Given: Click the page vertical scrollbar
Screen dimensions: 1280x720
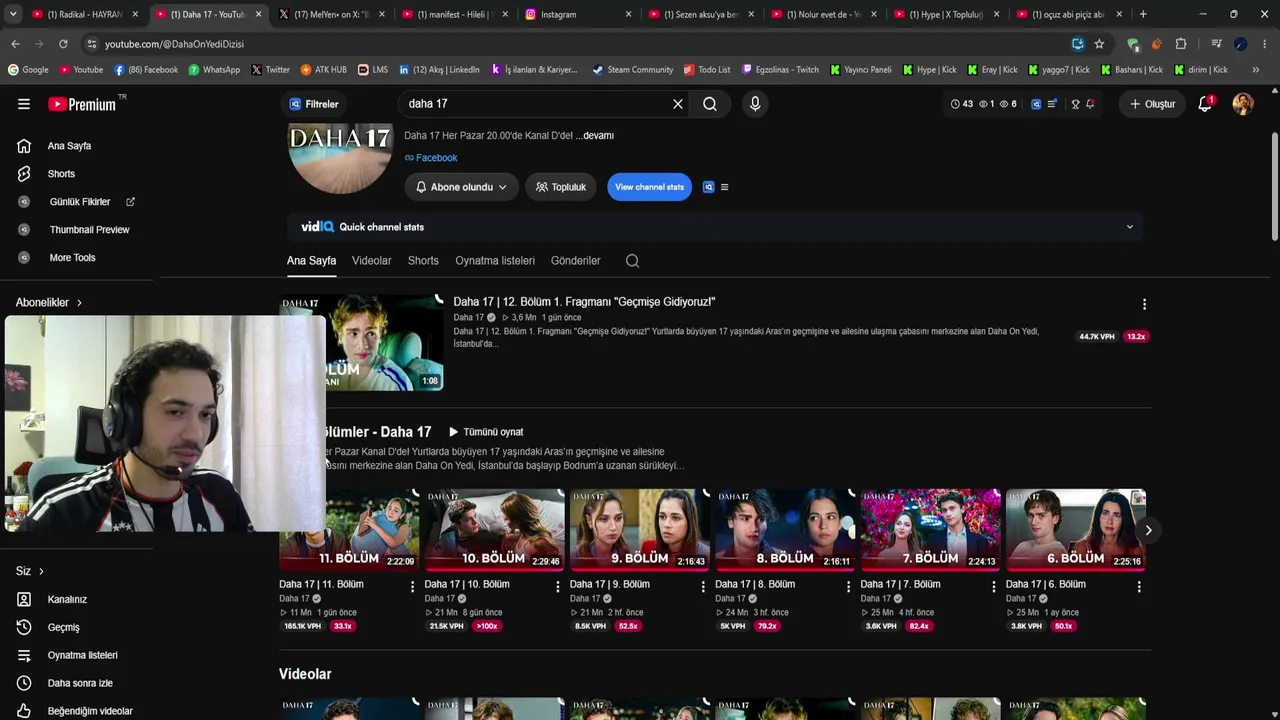Looking at the screenshot, I should tap(1274, 185).
